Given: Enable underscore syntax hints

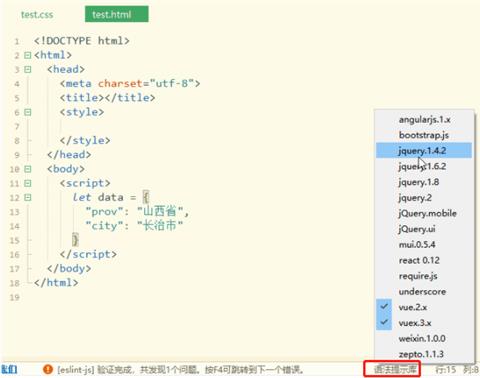Looking at the screenshot, I should (x=424, y=291).
